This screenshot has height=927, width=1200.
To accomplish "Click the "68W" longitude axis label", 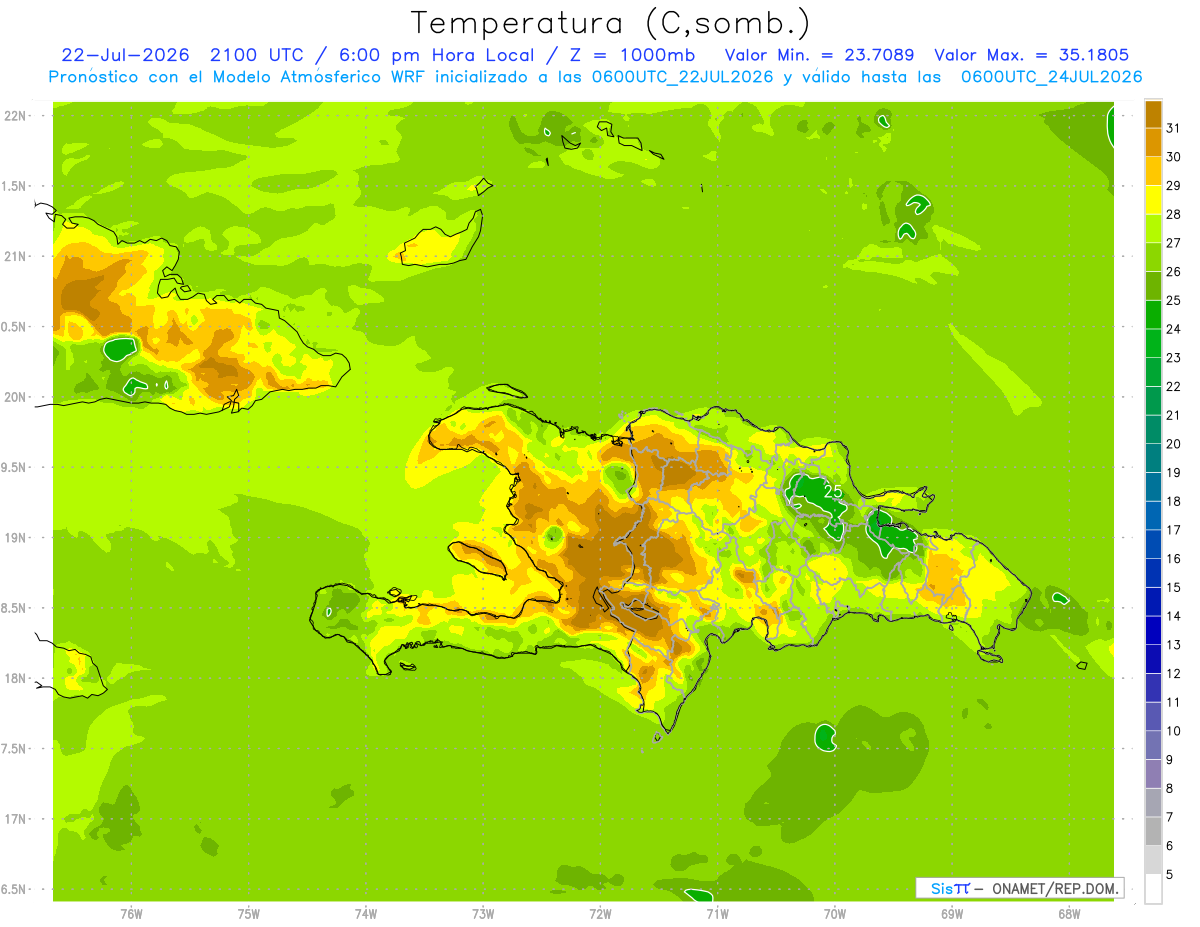I will coord(1069,913).
